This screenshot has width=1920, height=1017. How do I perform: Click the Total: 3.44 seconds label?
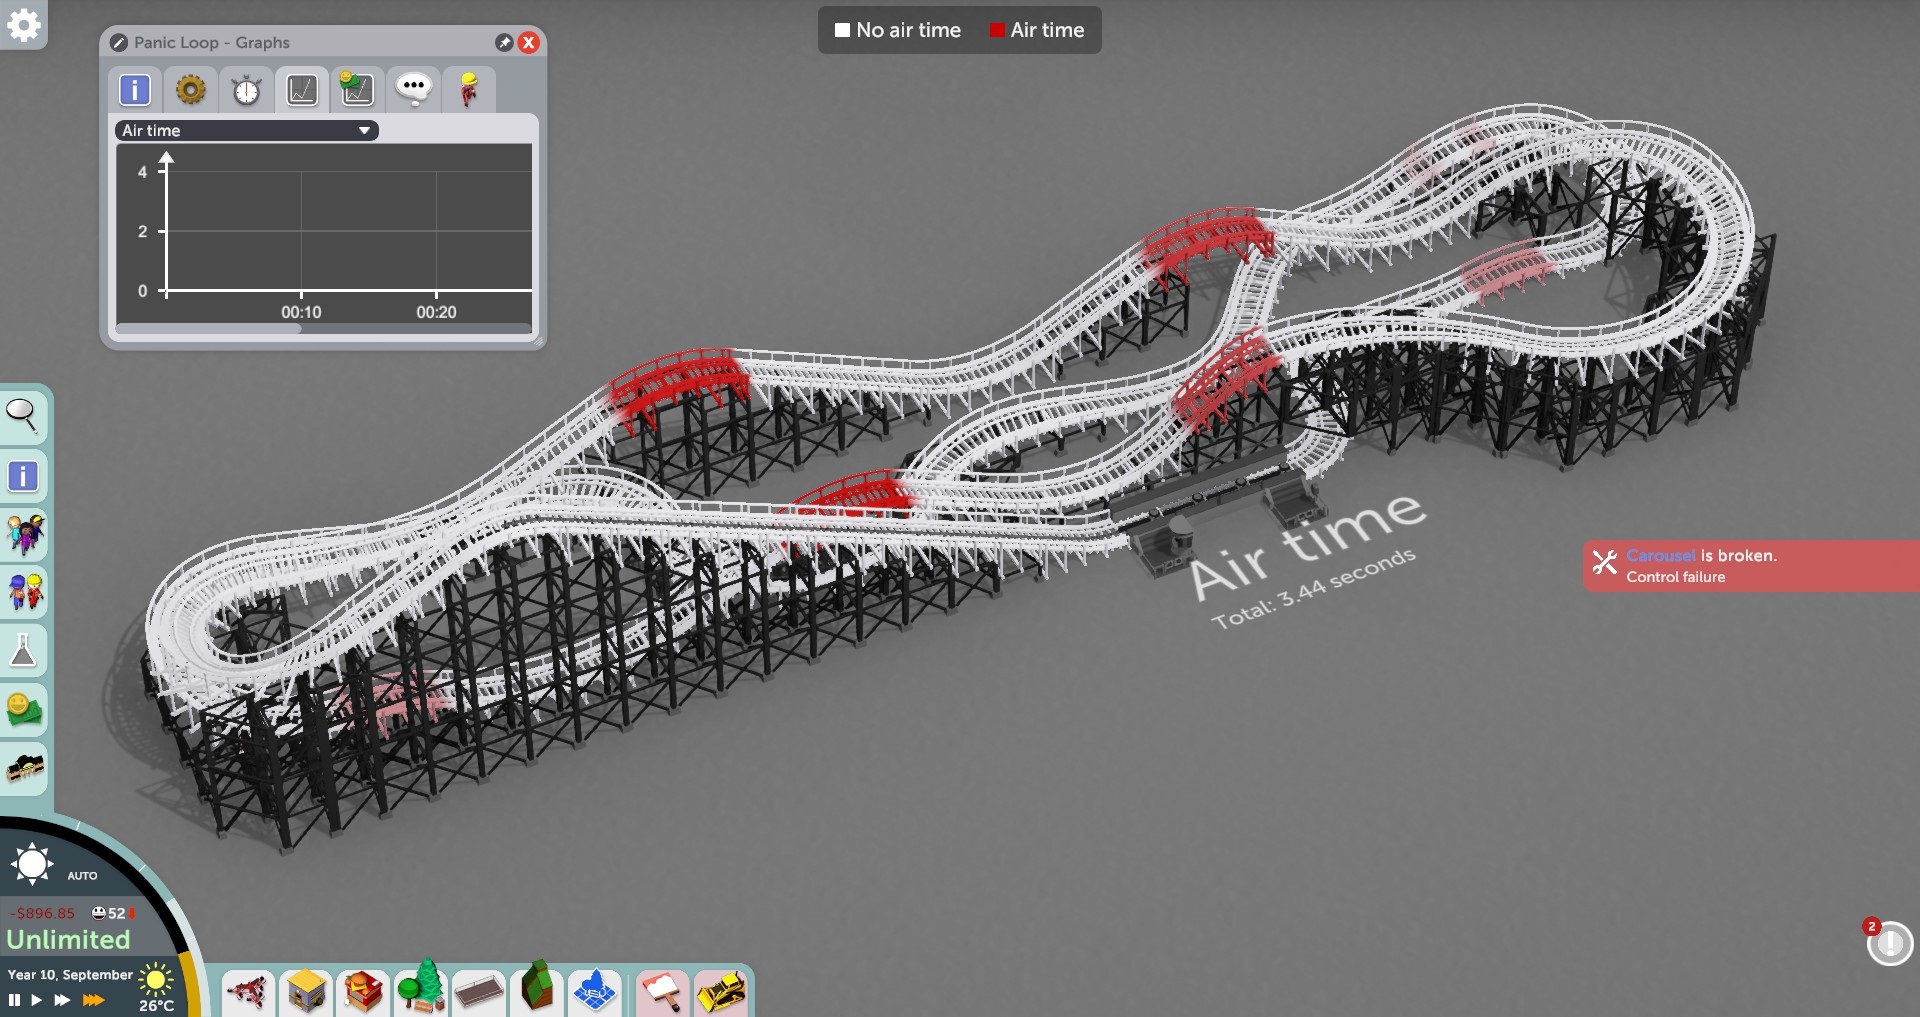click(1313, 589)
